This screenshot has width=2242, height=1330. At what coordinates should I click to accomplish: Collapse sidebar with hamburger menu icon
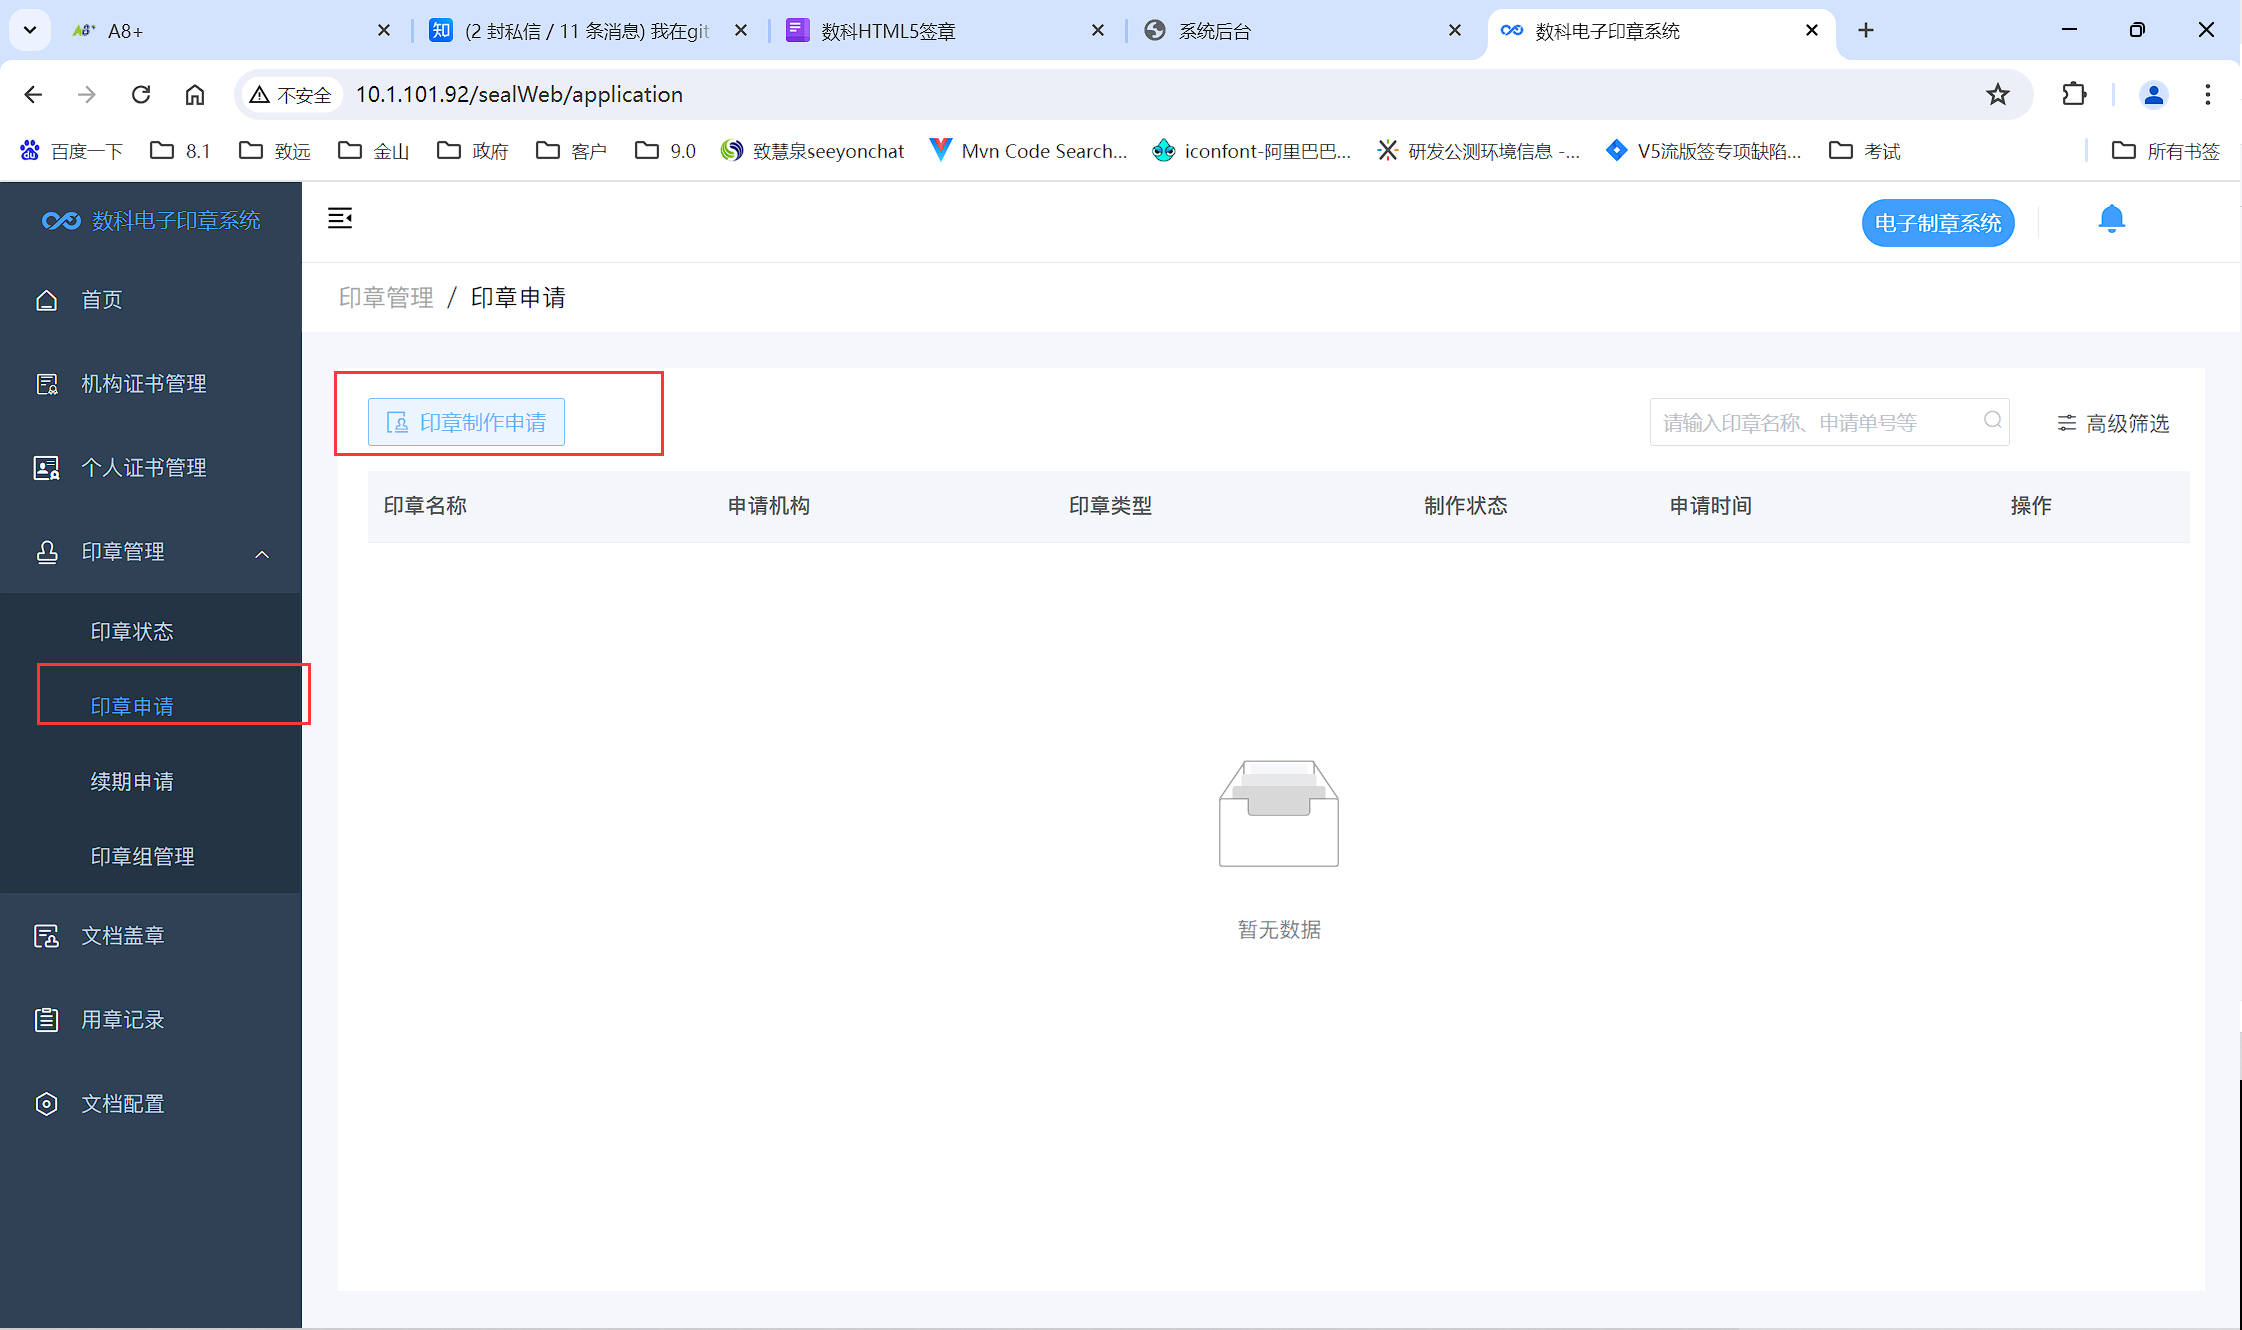coord(340,218)
